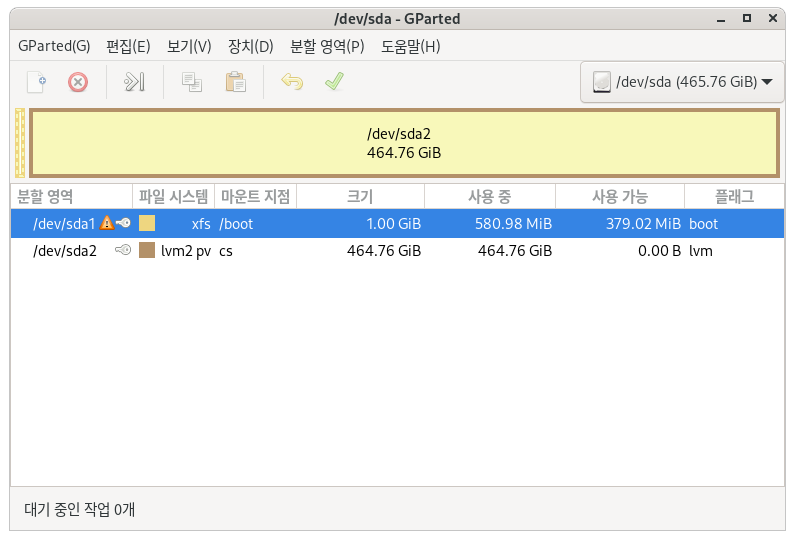
Task: Open the 도움말(H) menu
Action: click(411, 46)
